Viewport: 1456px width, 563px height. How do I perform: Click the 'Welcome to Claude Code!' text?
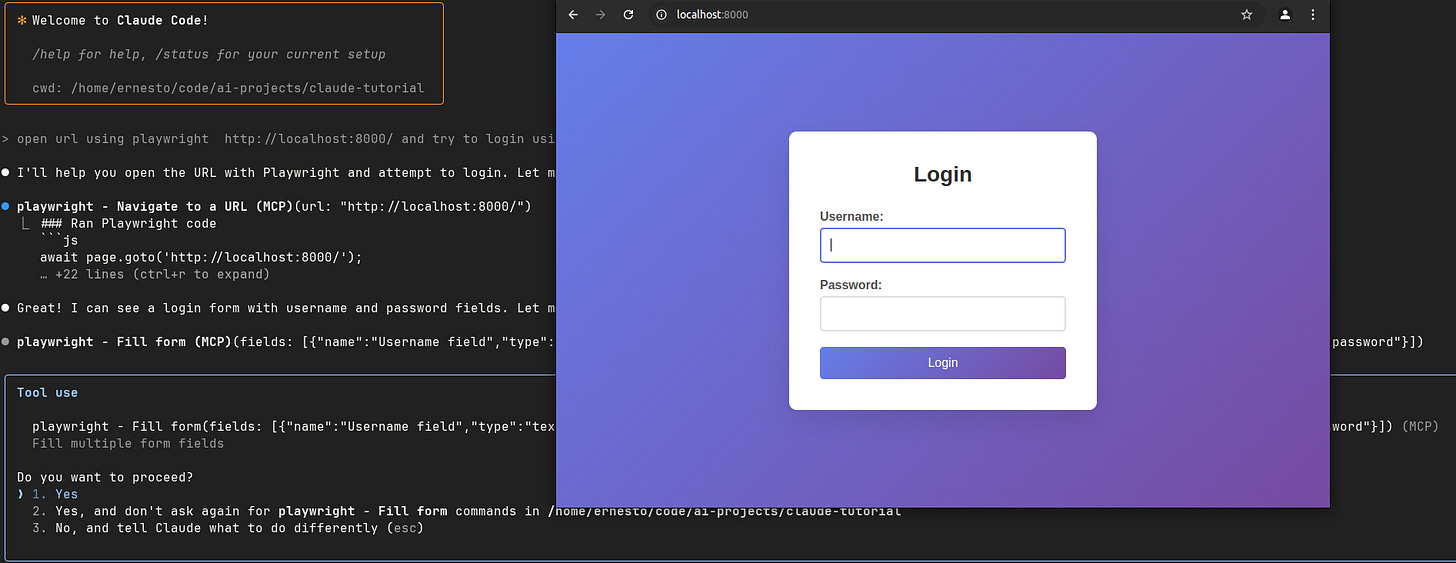[x=120, y=20]
